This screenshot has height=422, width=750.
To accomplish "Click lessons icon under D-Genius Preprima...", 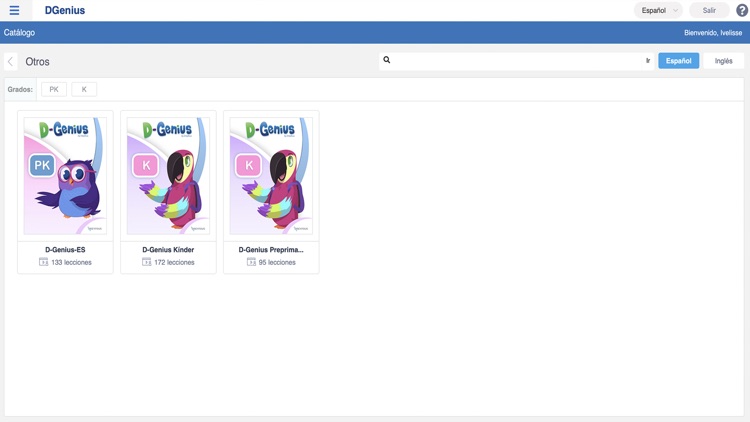I will (x=251, y=262).
